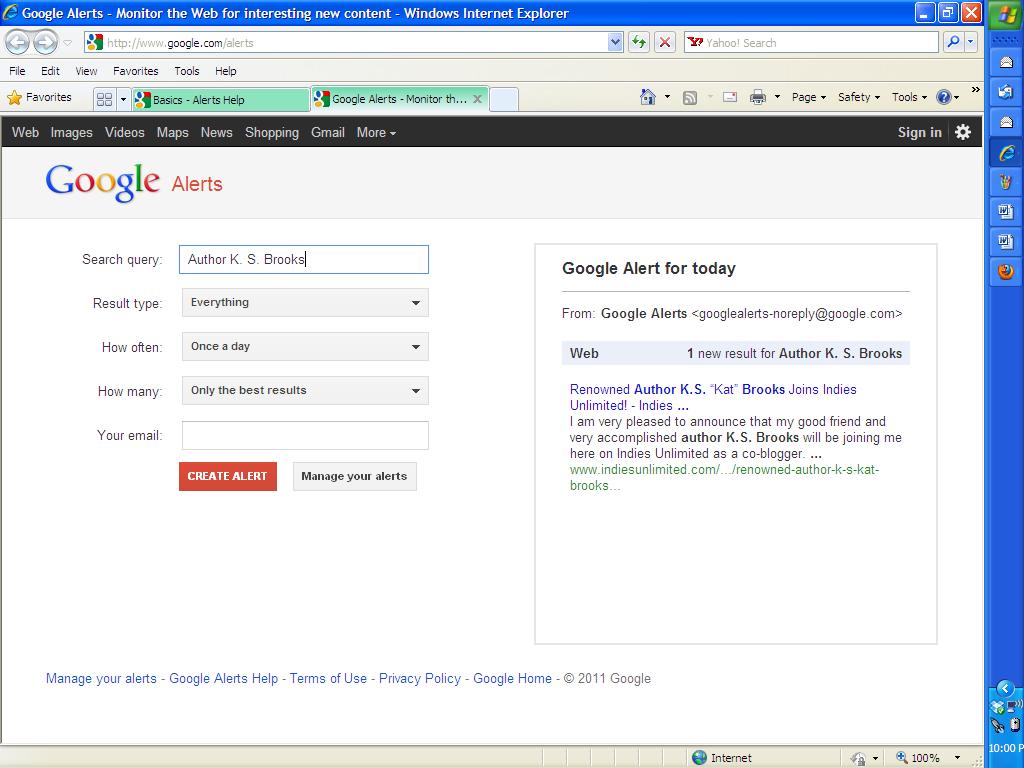1024x768 pixels.
Task: Click the expand toolbar chevron overflow
Action: (x=976, y=89)
